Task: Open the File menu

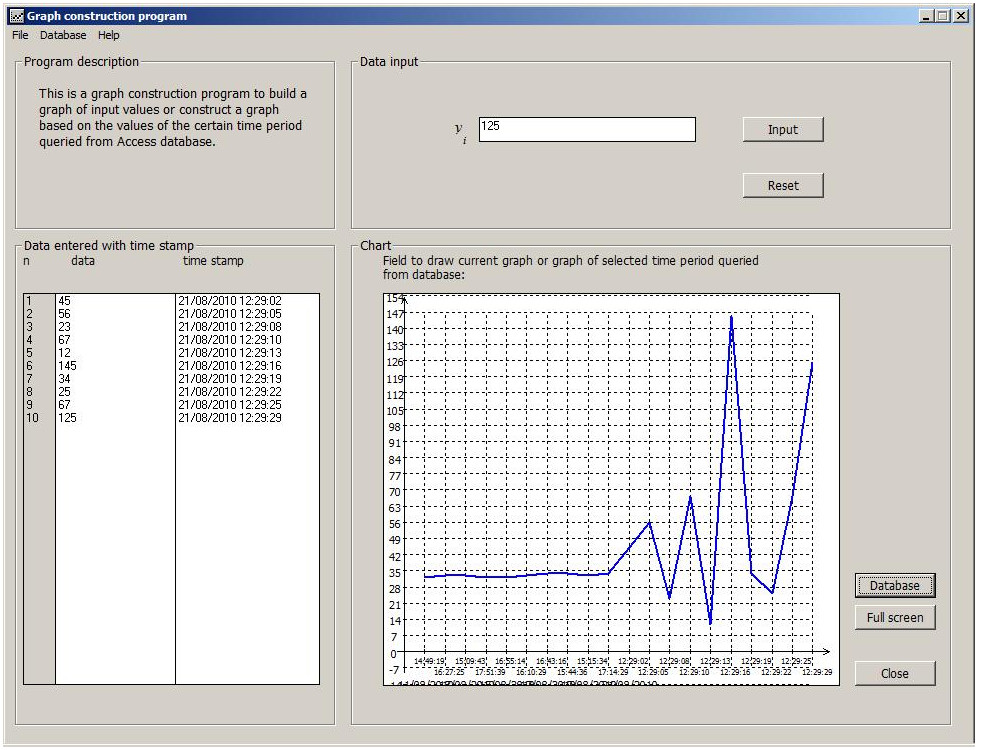Action: pyautogui.click(x=20, y=35)
